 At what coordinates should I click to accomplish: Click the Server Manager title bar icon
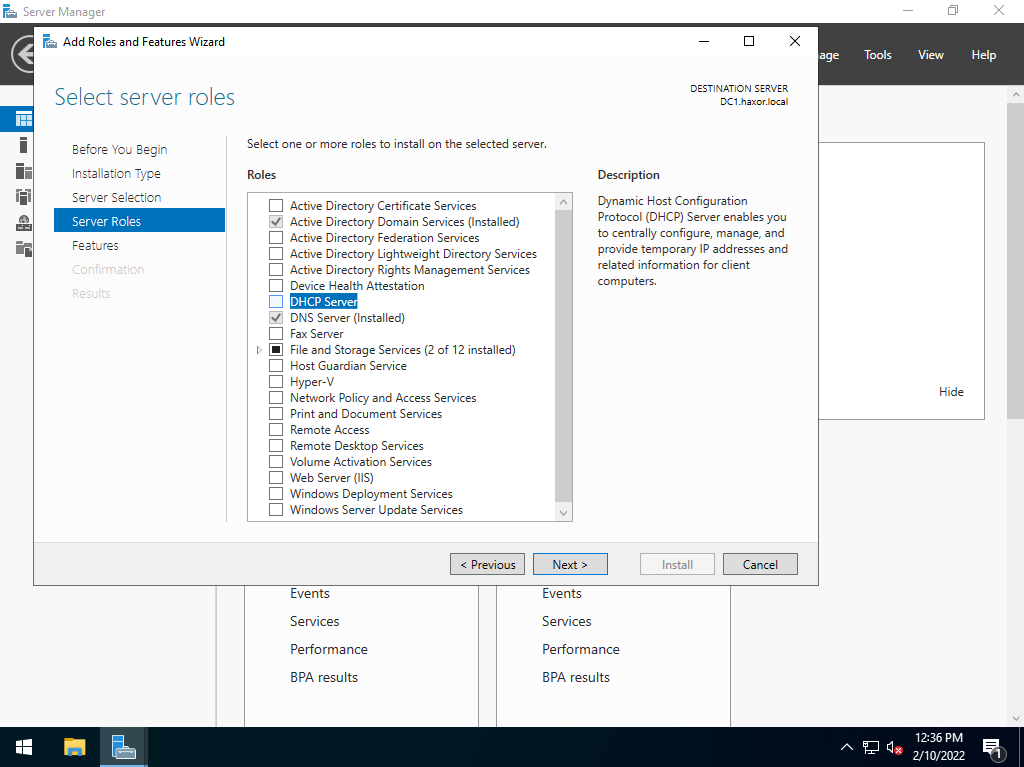10,11
